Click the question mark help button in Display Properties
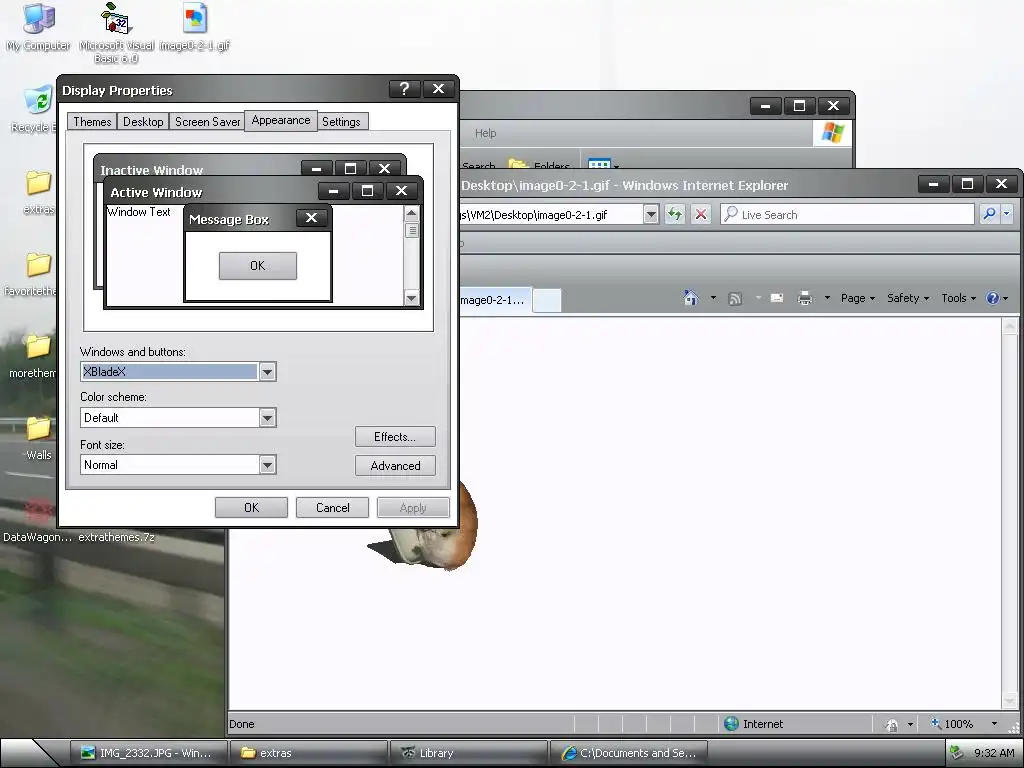 pos(404,89)
